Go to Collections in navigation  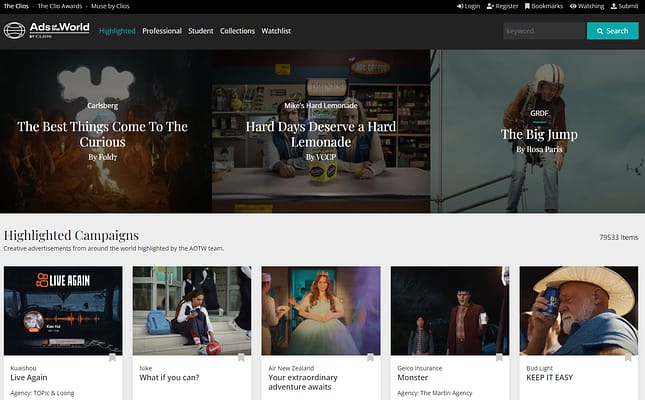click(x=237, y=31)
